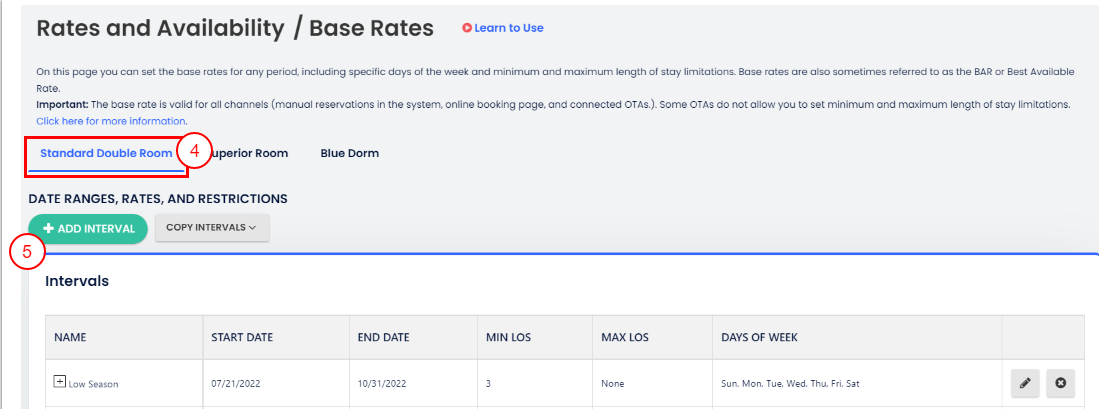Image resolution: width=1099 pixels, height=409 pixels.
Task: Click the Max LOS column header
Action: (x=624, y=338)
